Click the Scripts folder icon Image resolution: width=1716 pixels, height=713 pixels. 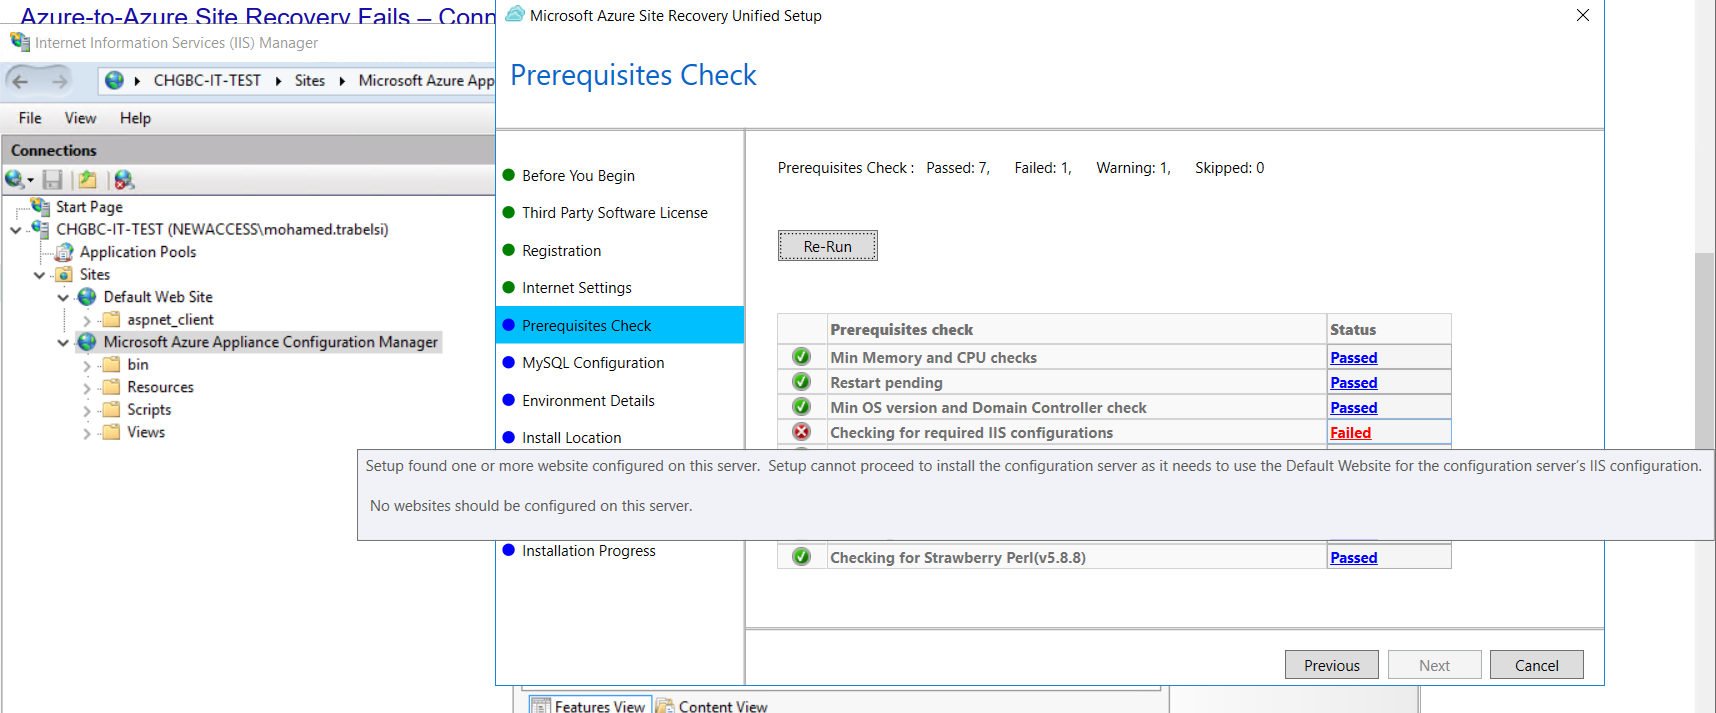click(x=111, y=409)
